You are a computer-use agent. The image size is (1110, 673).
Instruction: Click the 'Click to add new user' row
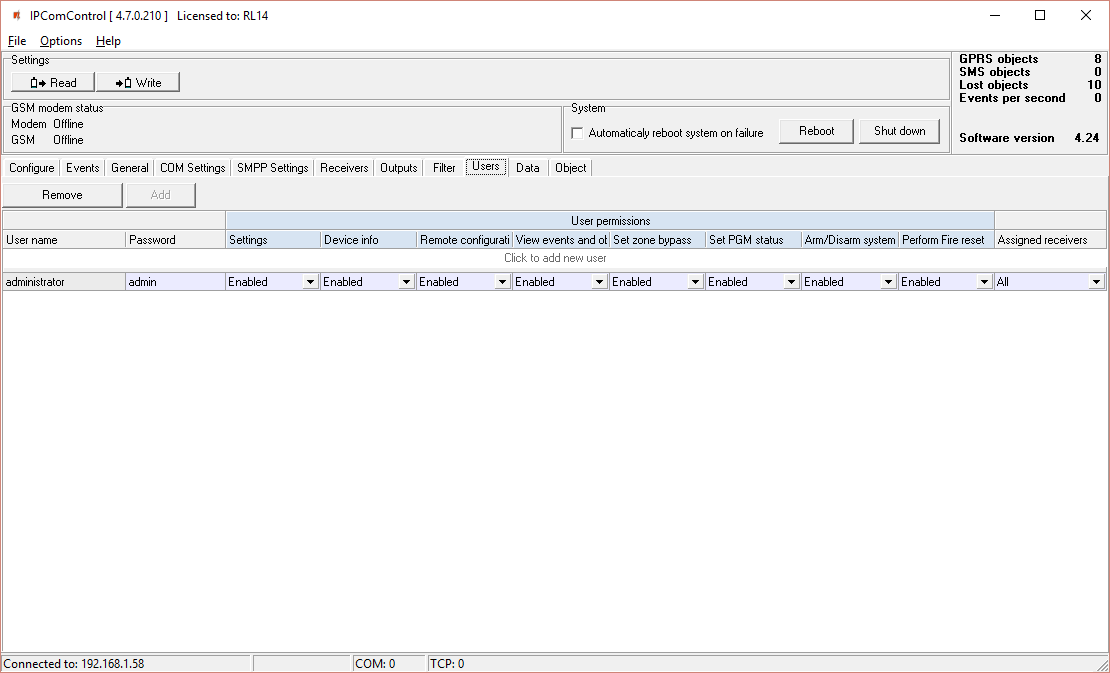point(554,258)
